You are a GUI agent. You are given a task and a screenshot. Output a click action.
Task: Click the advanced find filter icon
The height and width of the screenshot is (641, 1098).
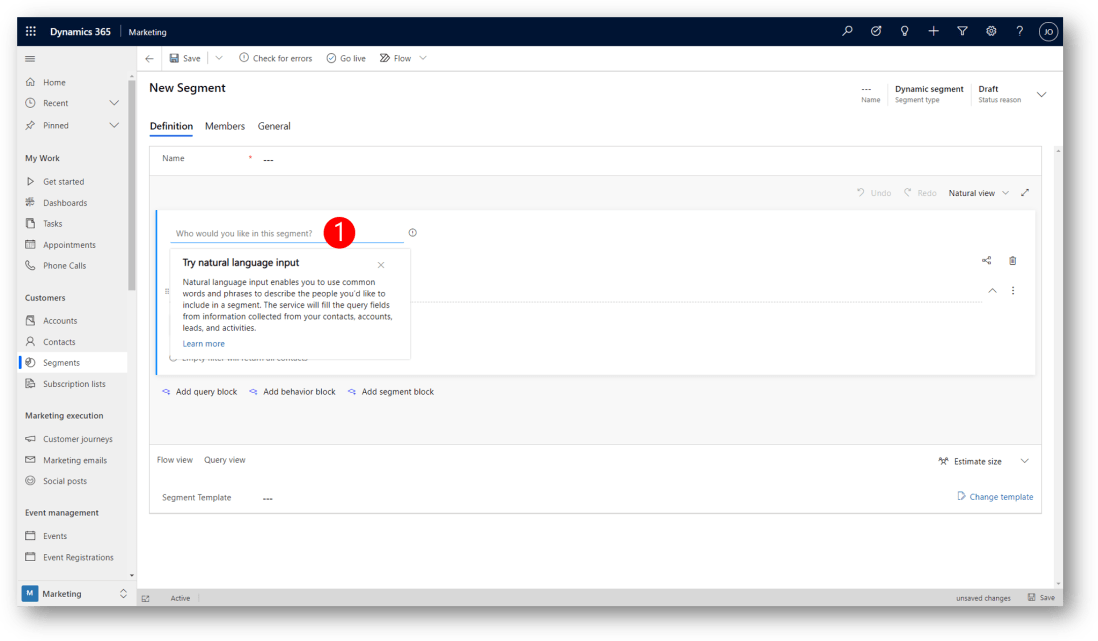tap(962, 32)
